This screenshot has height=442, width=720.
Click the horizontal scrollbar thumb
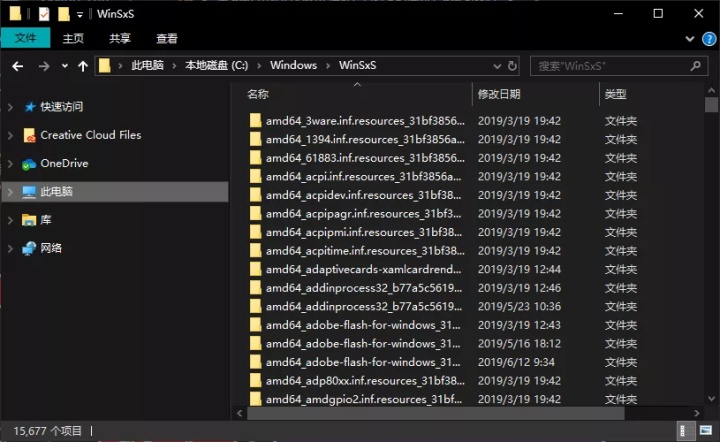436,413
